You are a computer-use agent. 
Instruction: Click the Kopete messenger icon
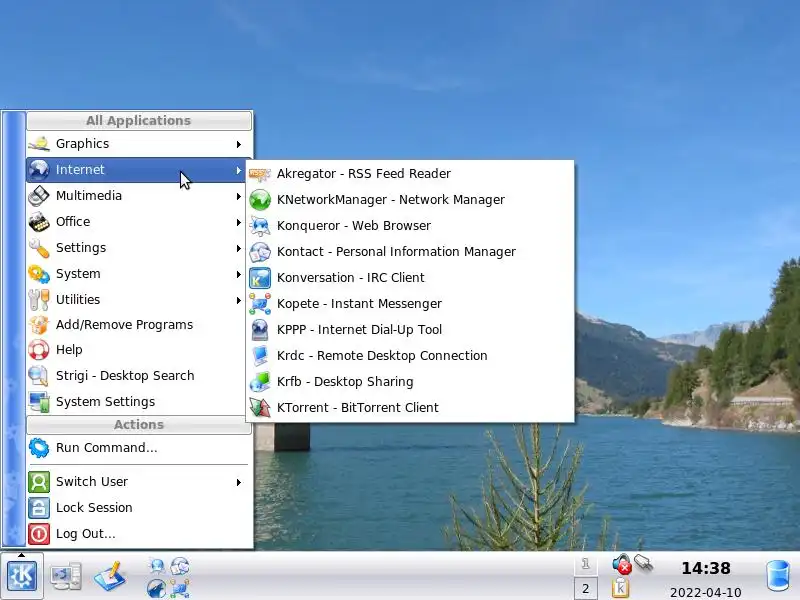260,304
